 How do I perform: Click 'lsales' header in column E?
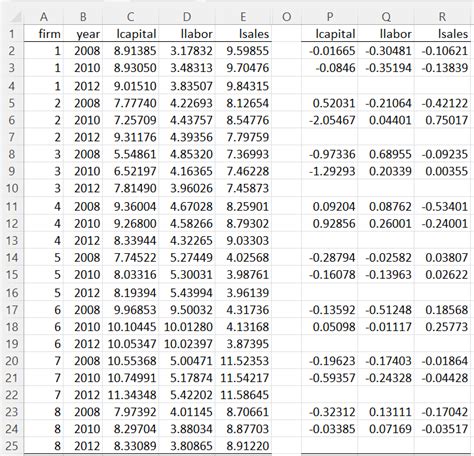(x=243, y=34)
